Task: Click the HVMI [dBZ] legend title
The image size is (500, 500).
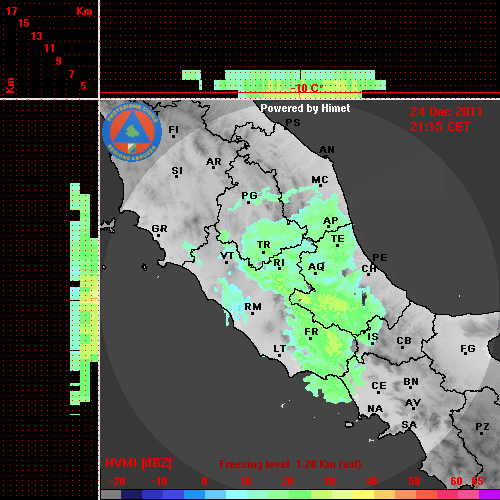Action: point(138,463)
